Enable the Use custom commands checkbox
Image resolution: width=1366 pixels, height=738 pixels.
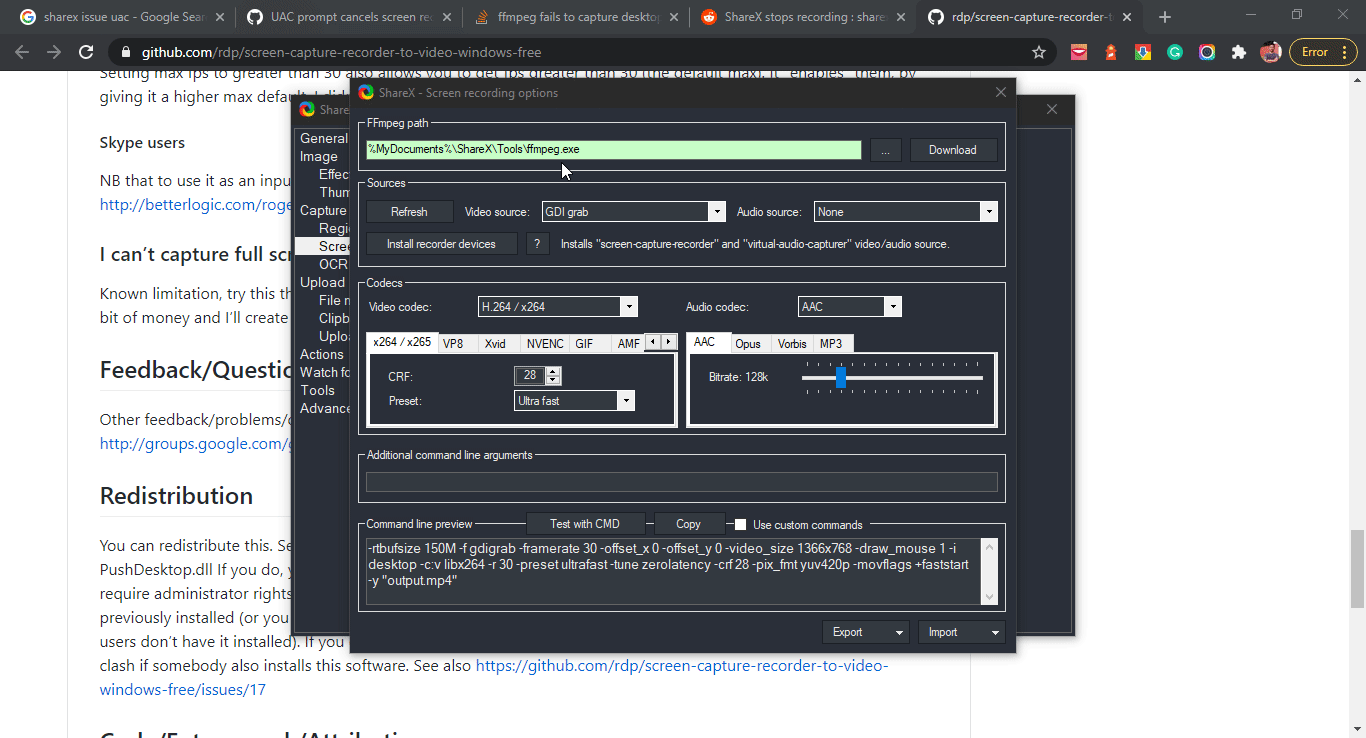click(x=739, y=523)
